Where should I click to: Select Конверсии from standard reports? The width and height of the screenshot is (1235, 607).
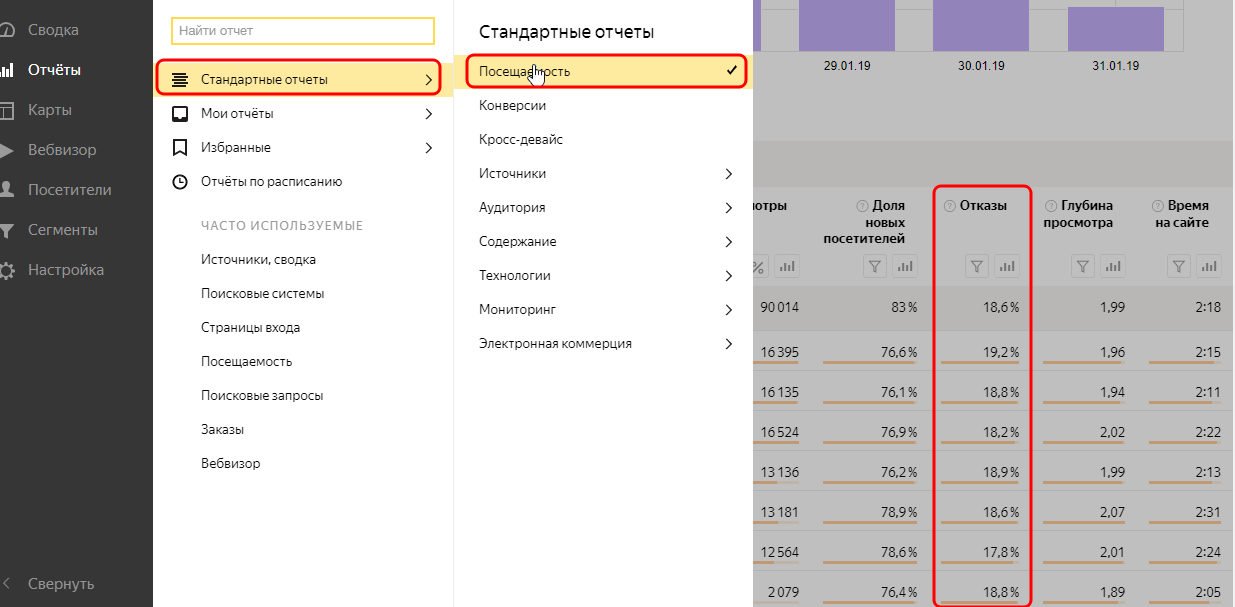(512, 106)
